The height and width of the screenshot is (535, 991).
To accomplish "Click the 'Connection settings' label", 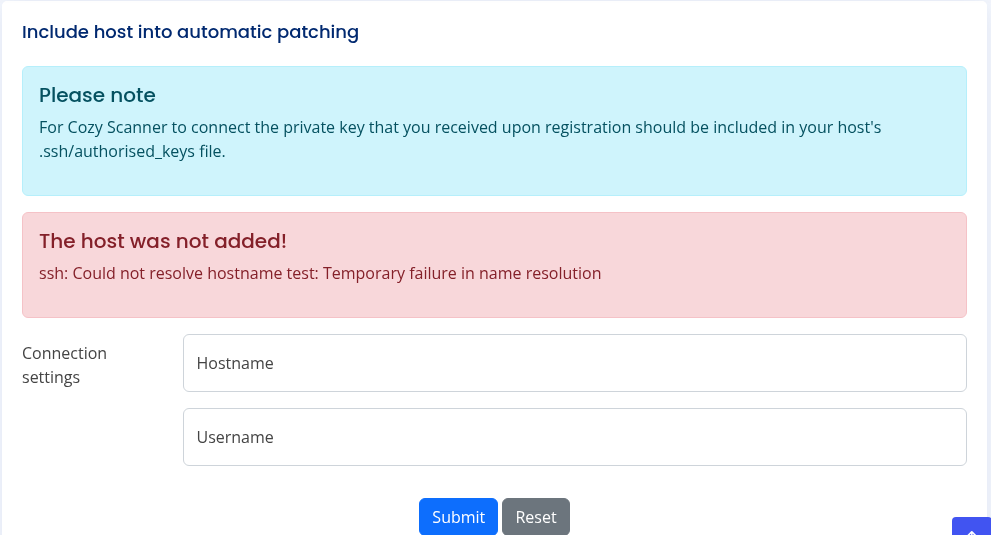I will [x=64, y=365].
